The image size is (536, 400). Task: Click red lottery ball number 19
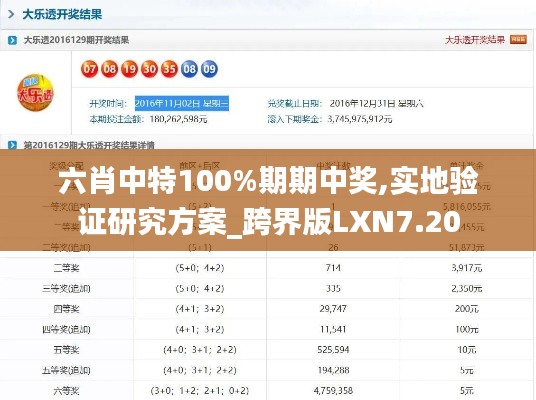(130, 69)
